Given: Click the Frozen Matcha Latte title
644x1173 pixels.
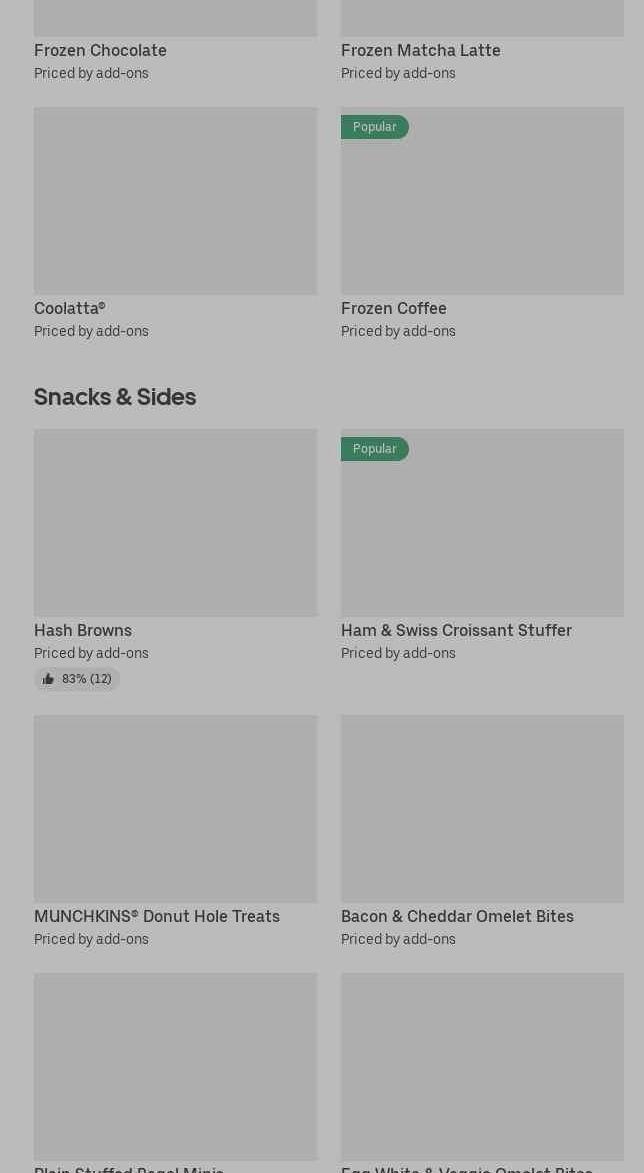Looking at the screenshot, I should (420, 50).
